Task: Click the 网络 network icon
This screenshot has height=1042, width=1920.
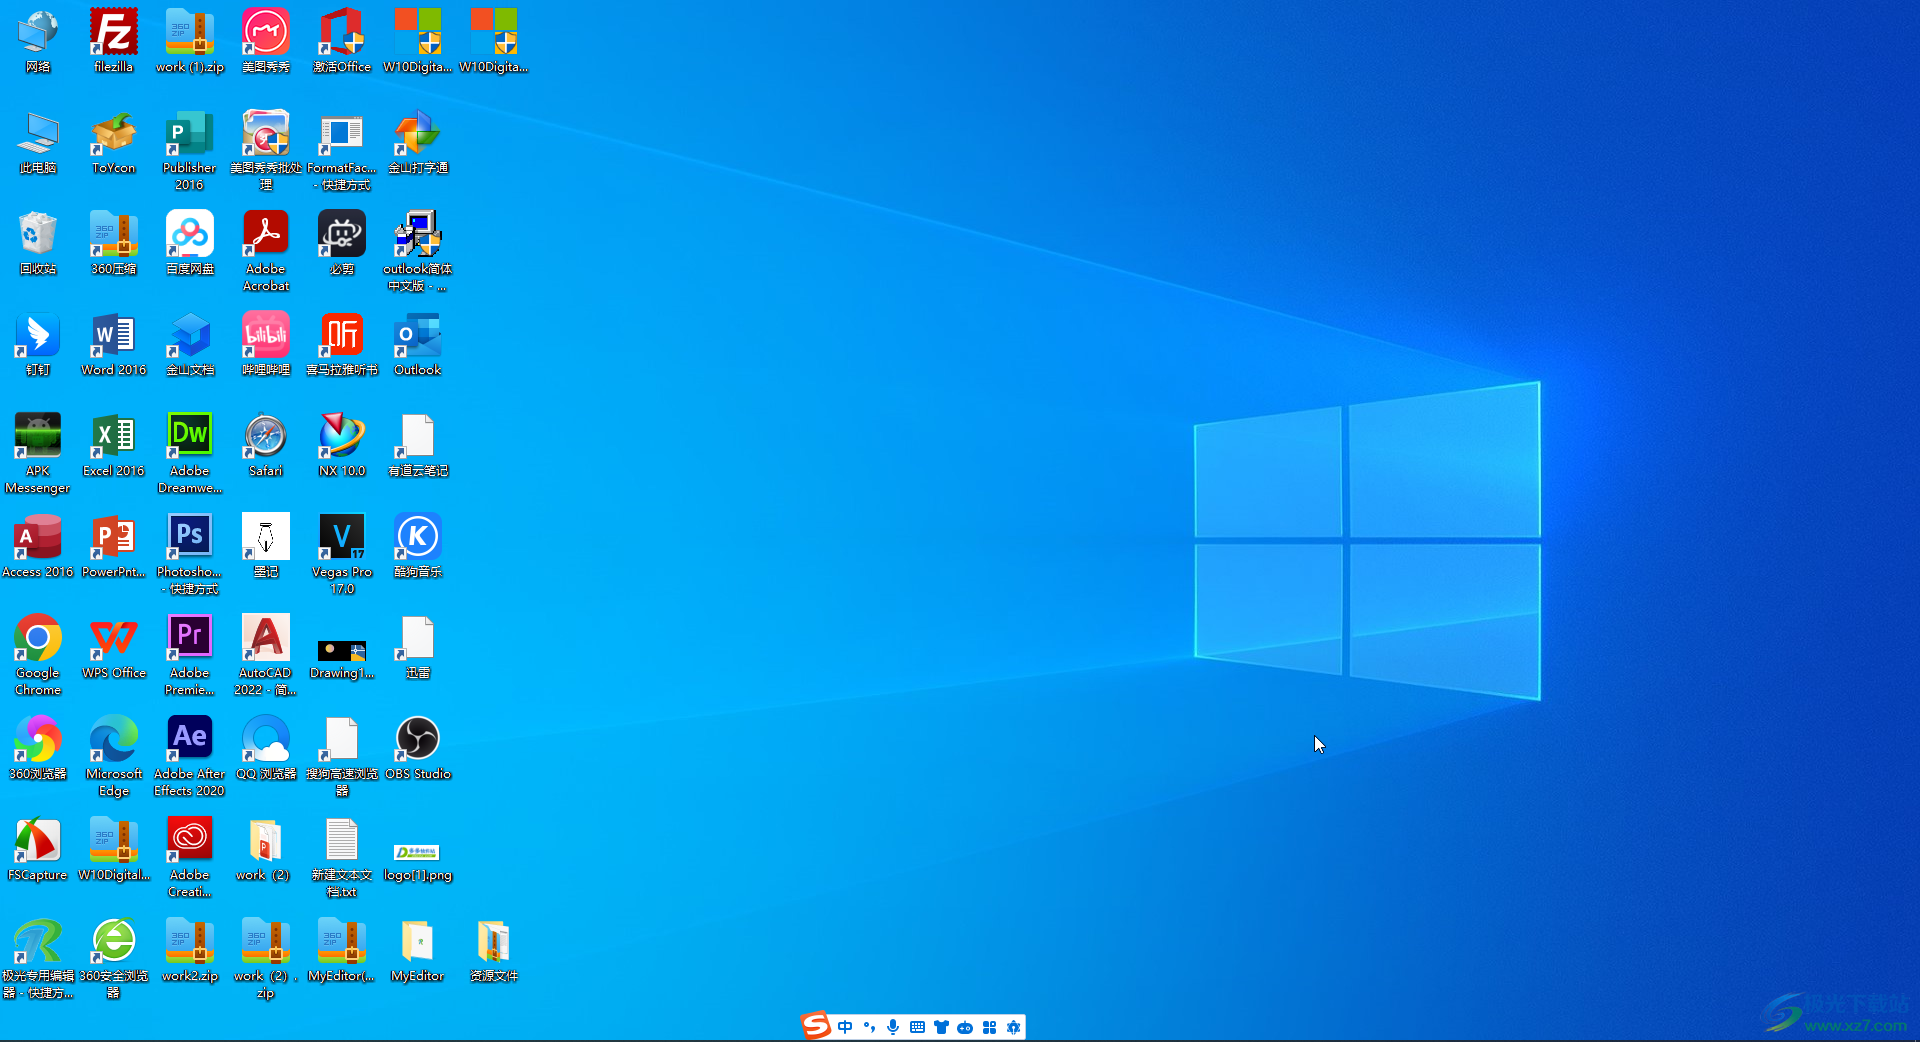Action: pos(38,33)
